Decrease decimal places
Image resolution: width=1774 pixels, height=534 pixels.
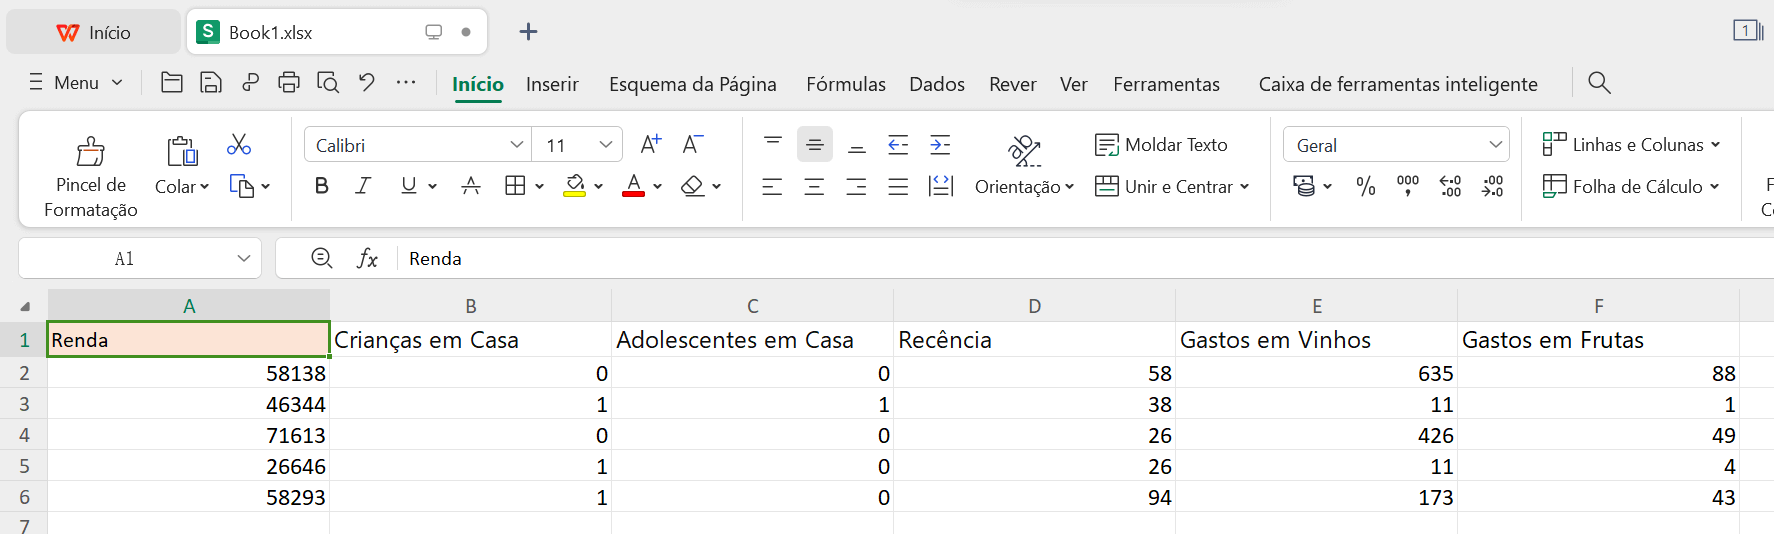(1492, 186)
